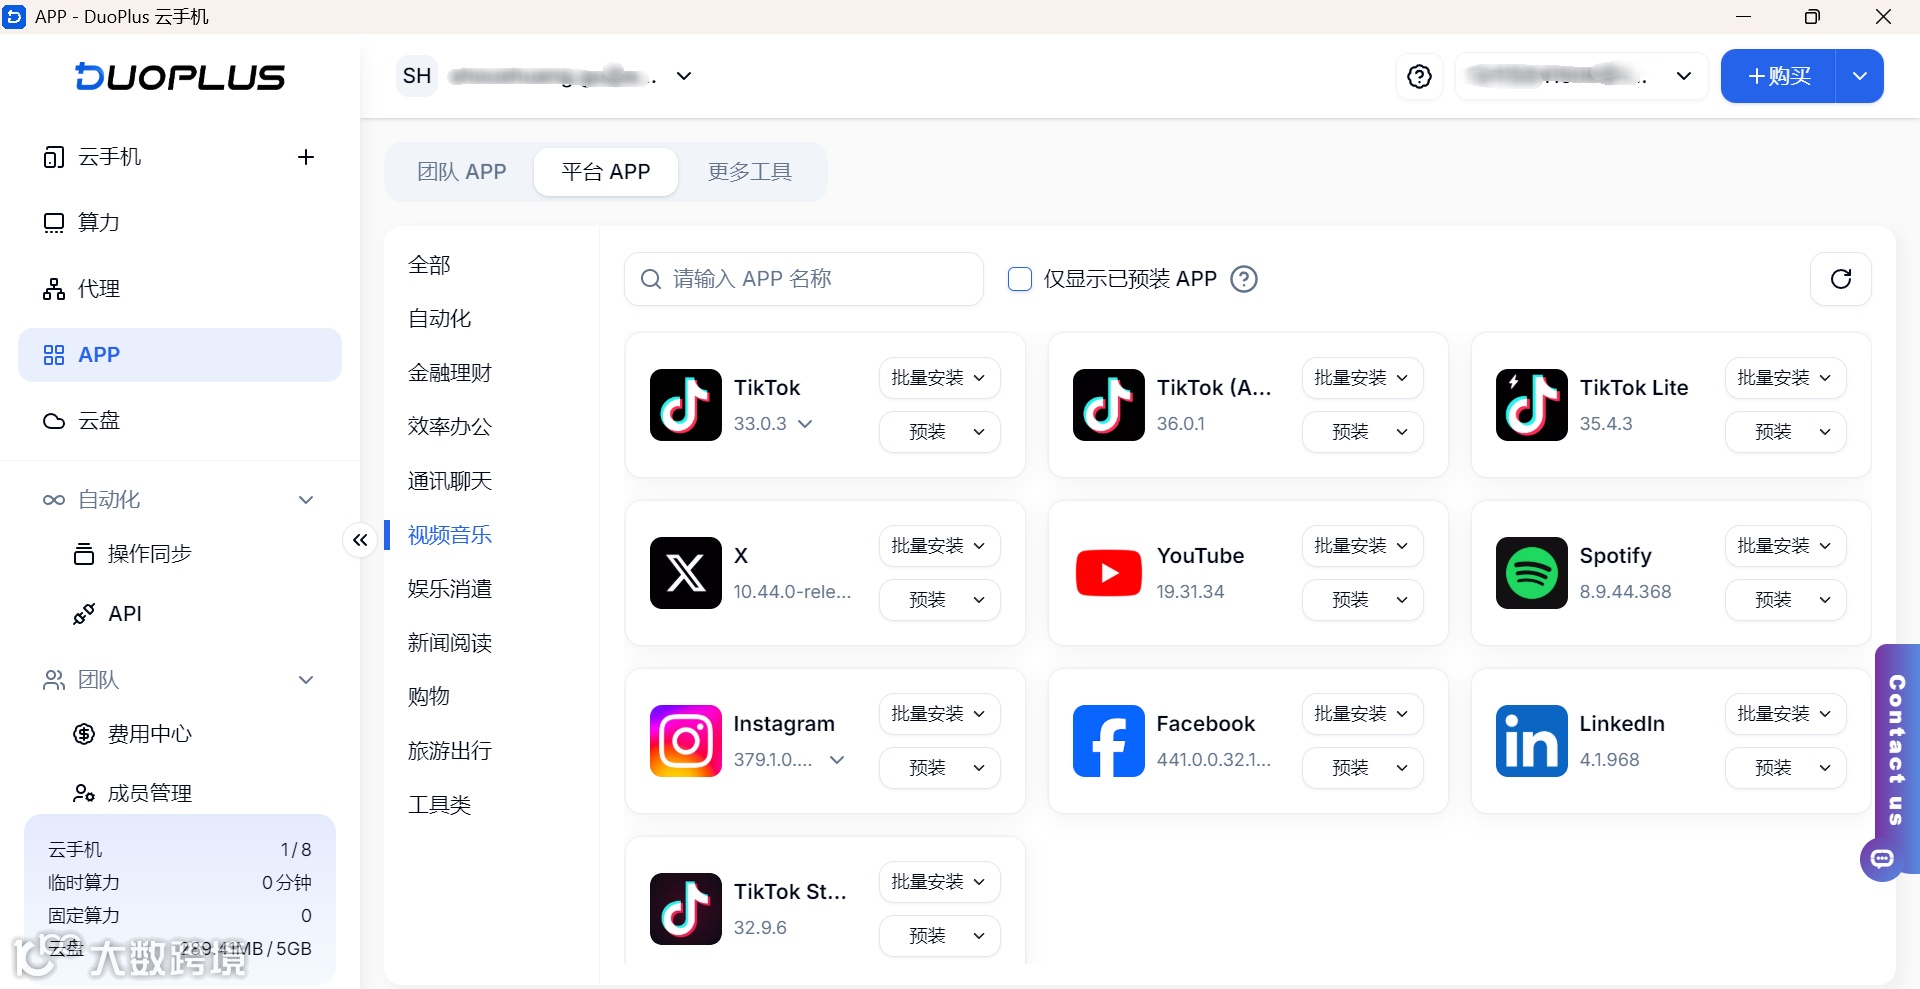This screenshot has height=989, width=1920.
Task: Select the 旅游出行 category
Action: point(450,750)
